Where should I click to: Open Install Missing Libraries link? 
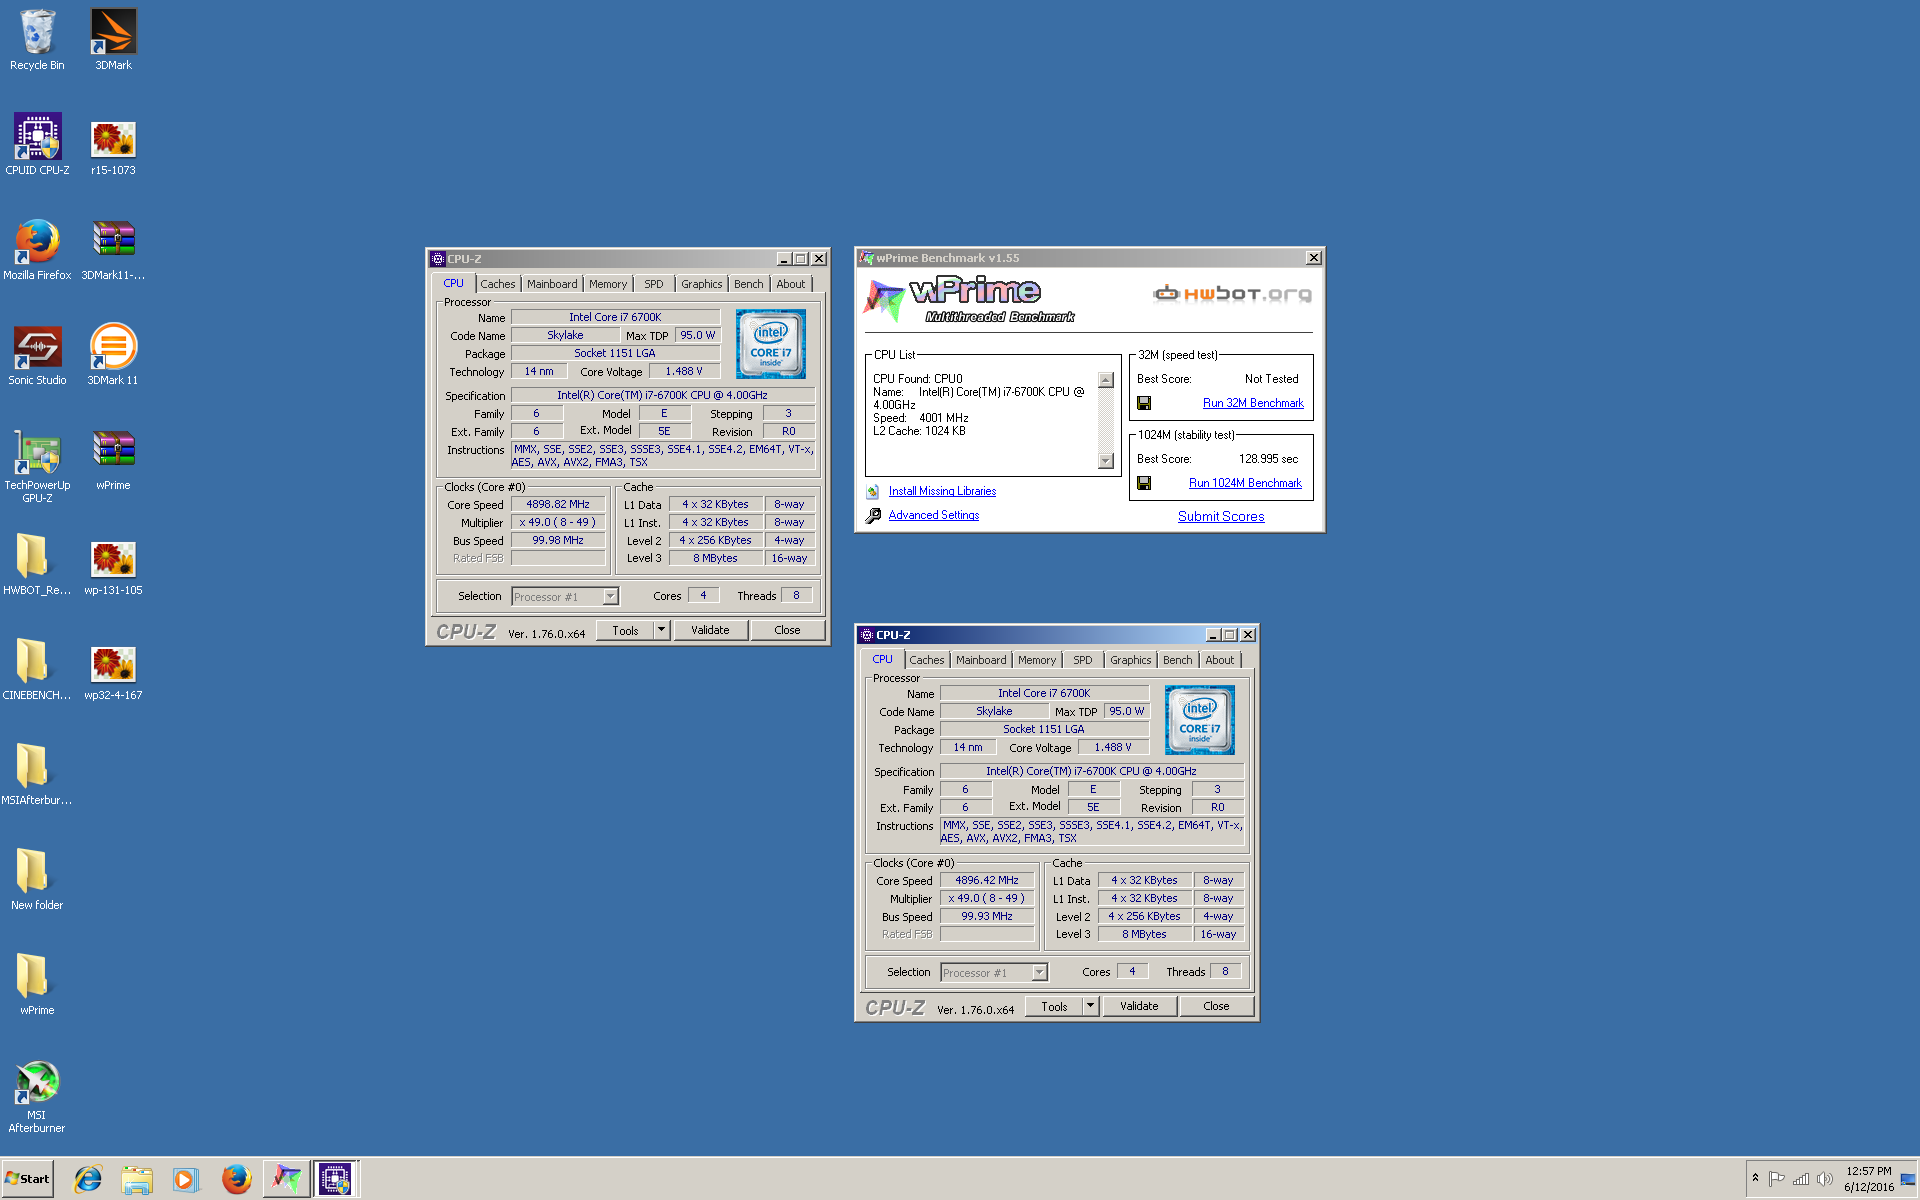(x=942, y=491)
